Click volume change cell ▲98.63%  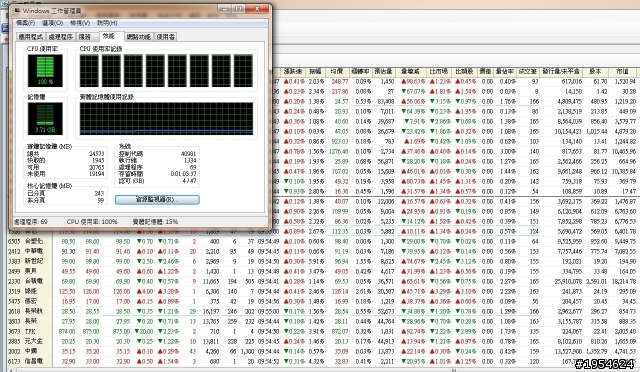pyautogui.click(x=413, y=82)
